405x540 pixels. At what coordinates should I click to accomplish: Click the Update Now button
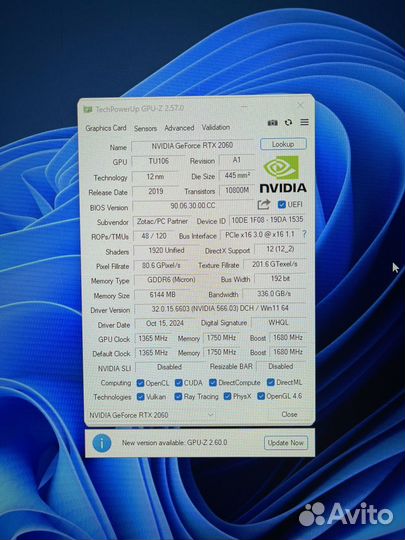285,443
